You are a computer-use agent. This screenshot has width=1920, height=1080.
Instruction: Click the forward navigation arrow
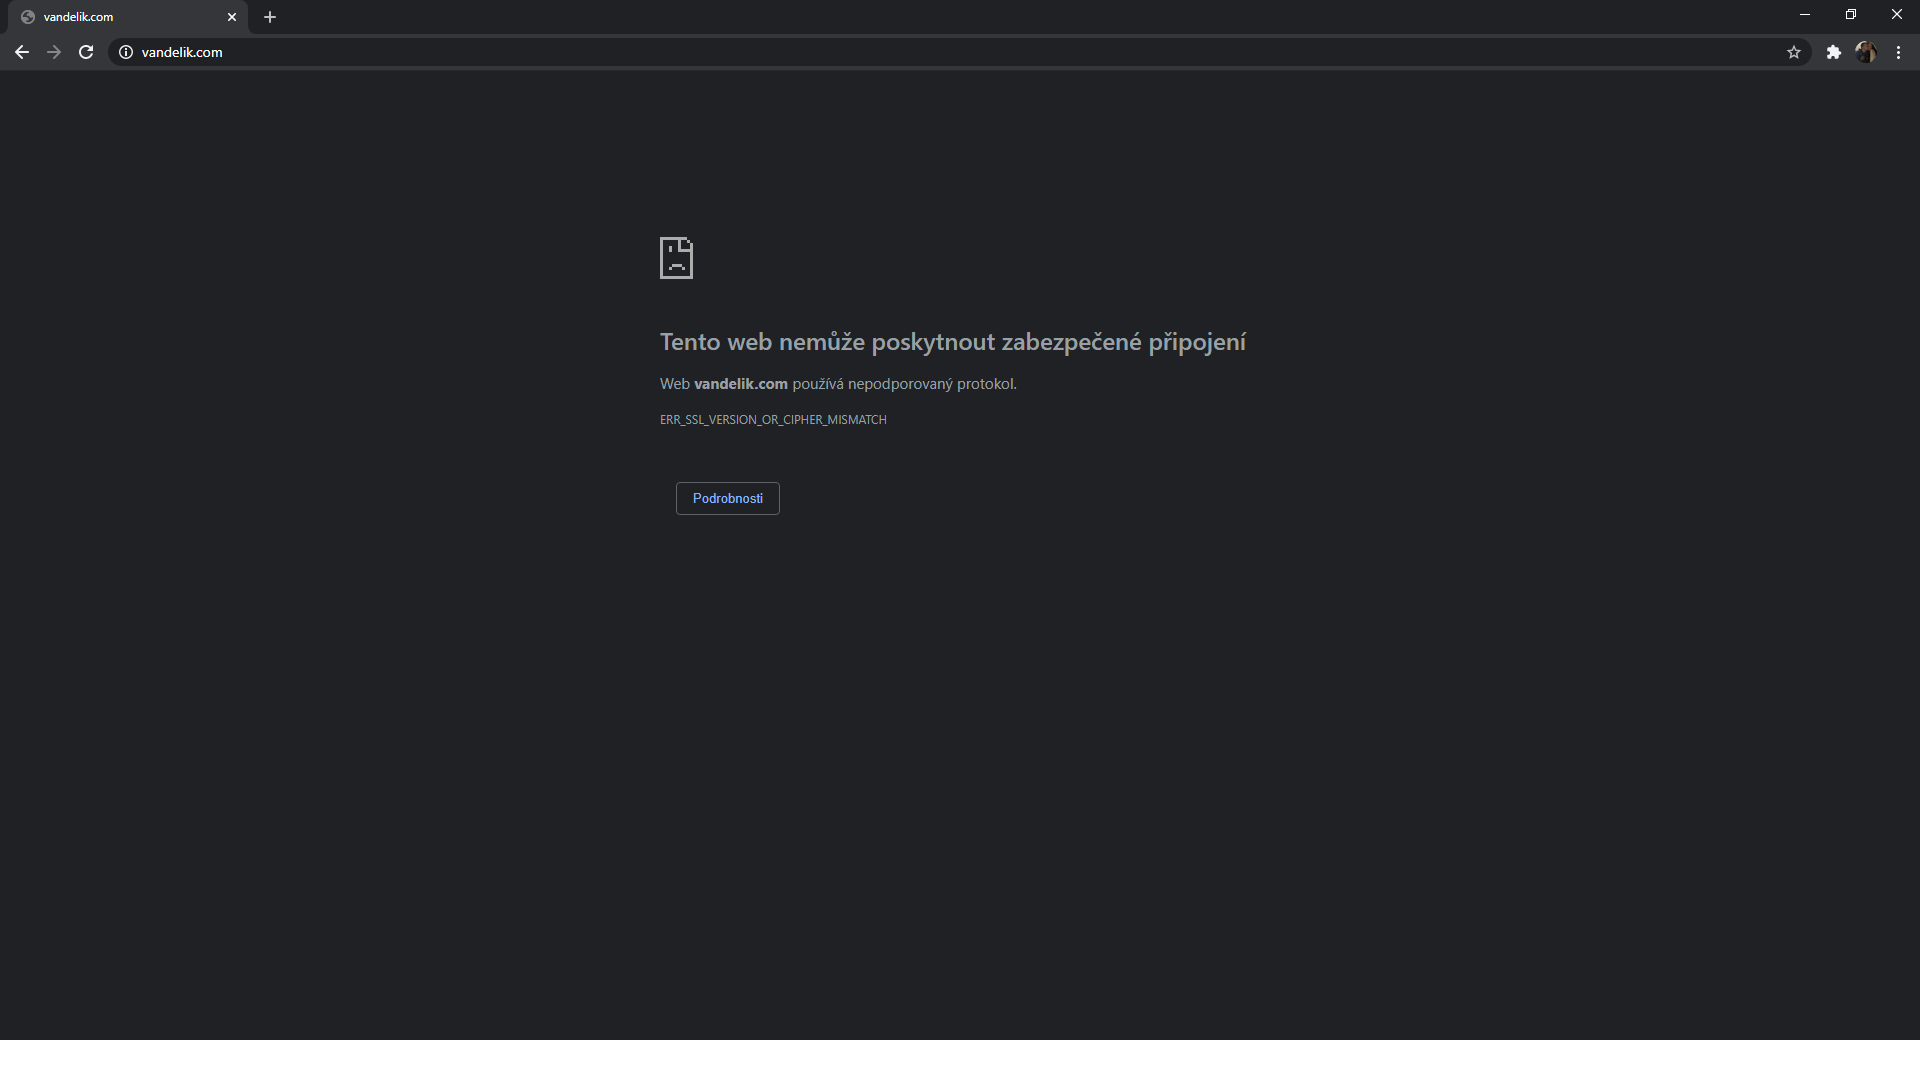click(x=54, y=52)
